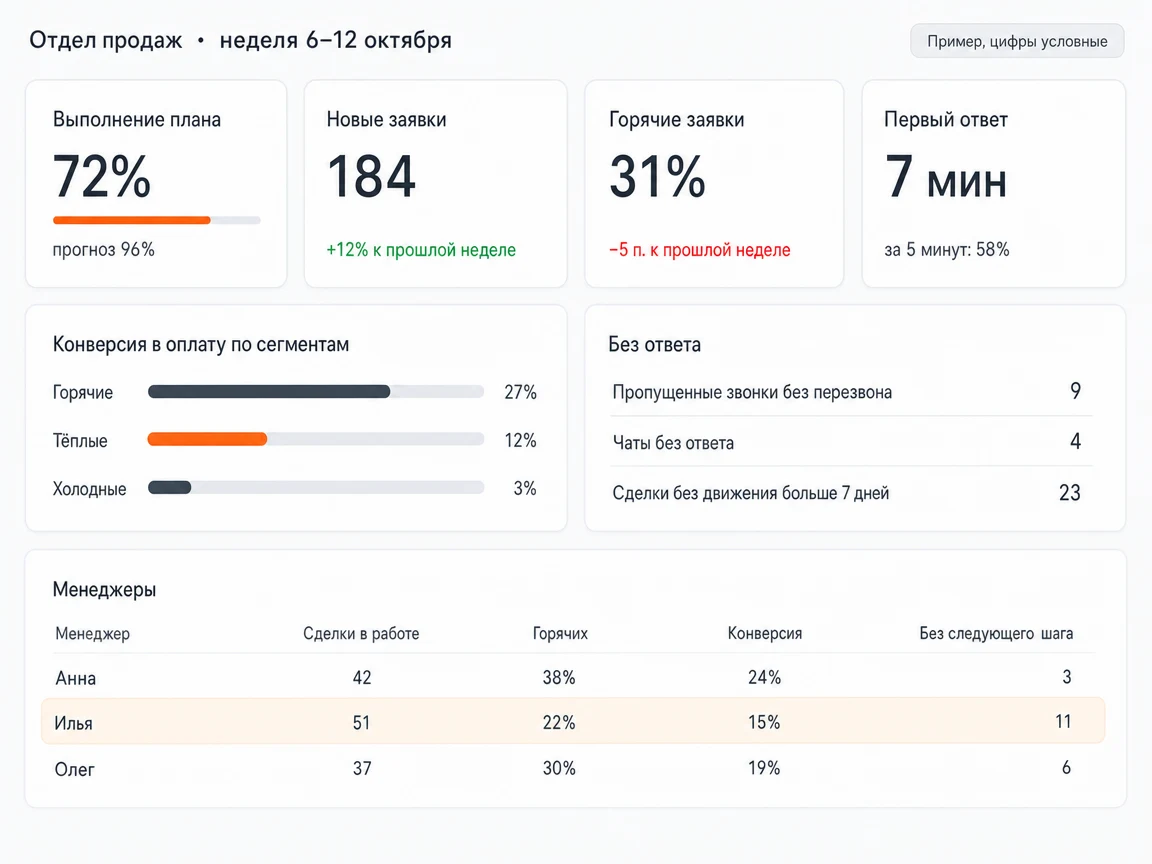The image size is (1152, 864).
Task: Click the 'Менеджеры' table heading
Action: 104,589
